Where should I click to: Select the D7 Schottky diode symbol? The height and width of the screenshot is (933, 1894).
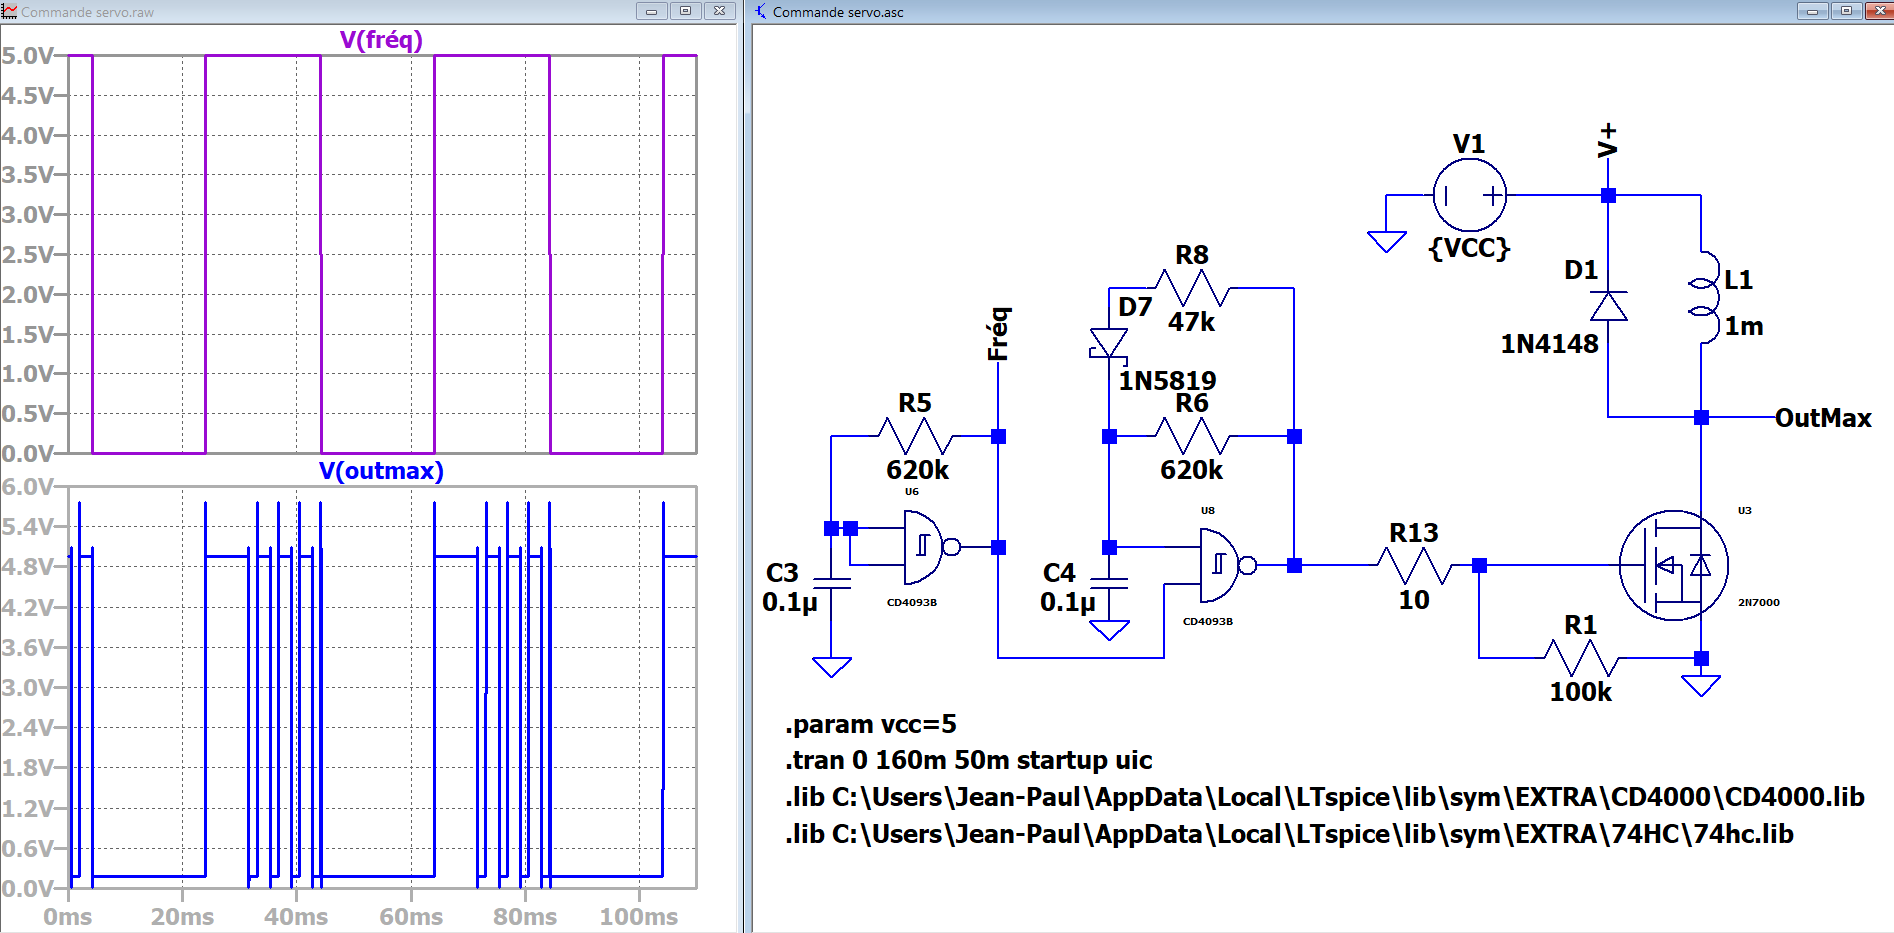coord(1109,343)
